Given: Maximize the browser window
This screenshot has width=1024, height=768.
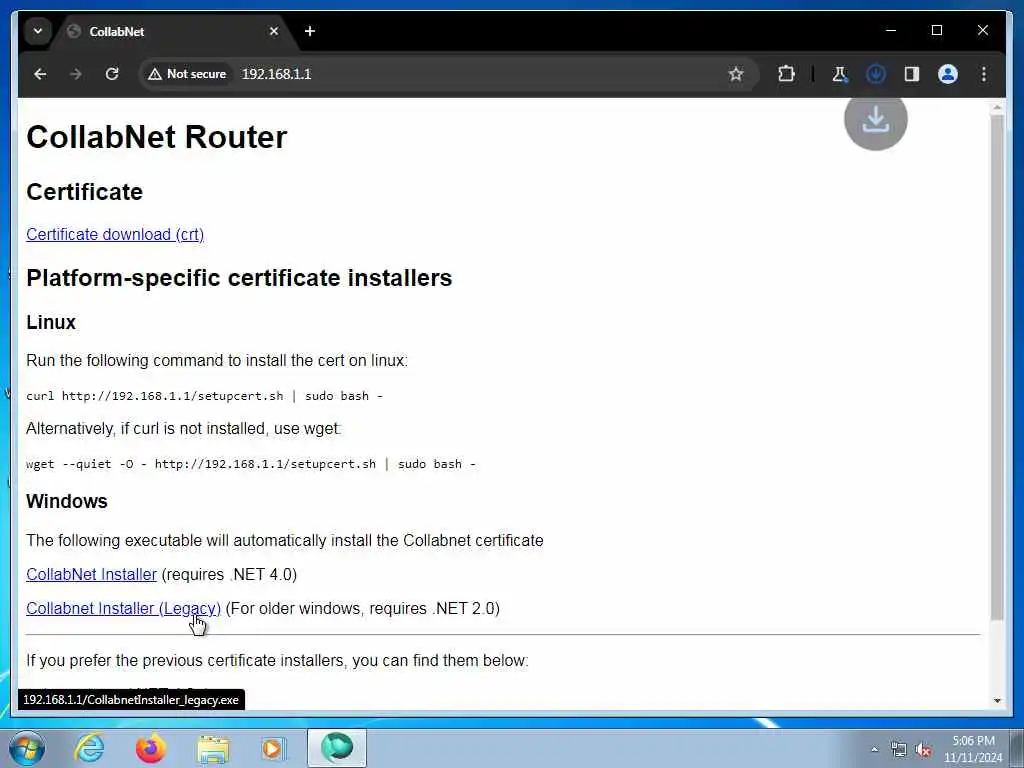Looking at the screenshot, I should [x=936, y=30].
